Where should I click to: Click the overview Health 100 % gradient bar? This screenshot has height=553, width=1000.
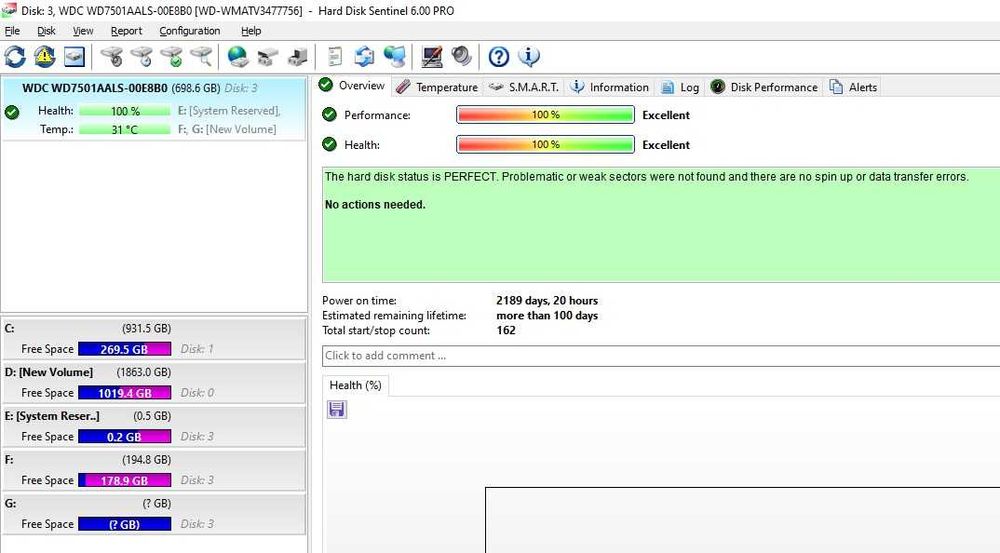coord(545,145)
